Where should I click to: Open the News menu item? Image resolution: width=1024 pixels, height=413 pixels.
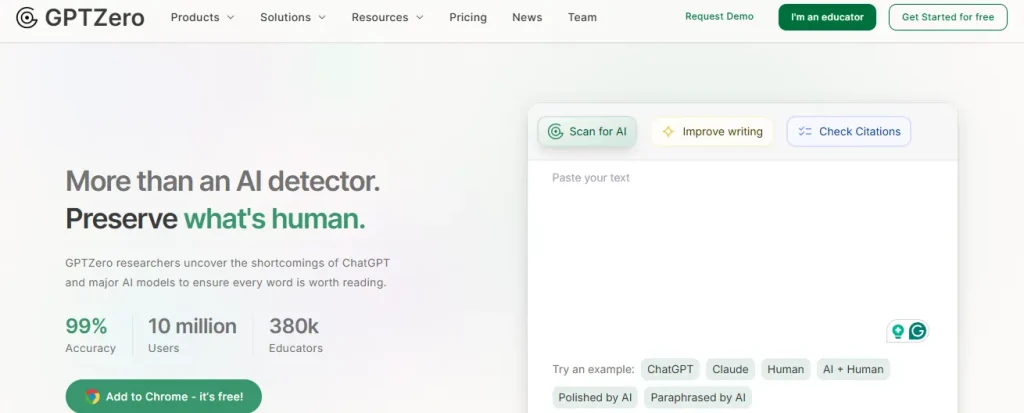[x=527, y=17]
